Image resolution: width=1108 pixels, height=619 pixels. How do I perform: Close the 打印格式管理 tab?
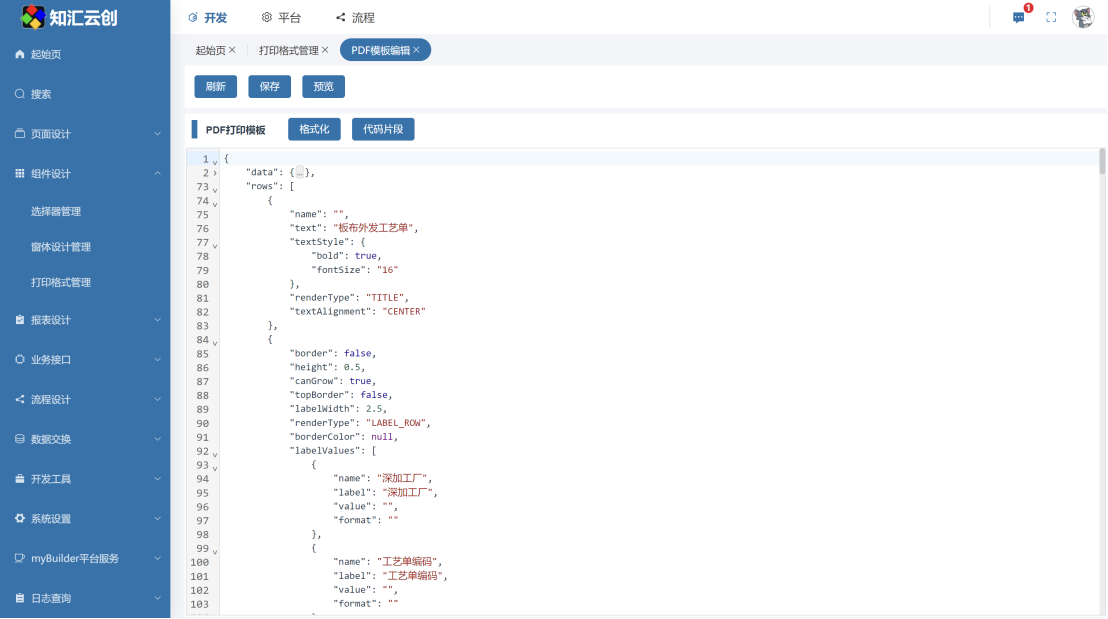click(325, 50)
